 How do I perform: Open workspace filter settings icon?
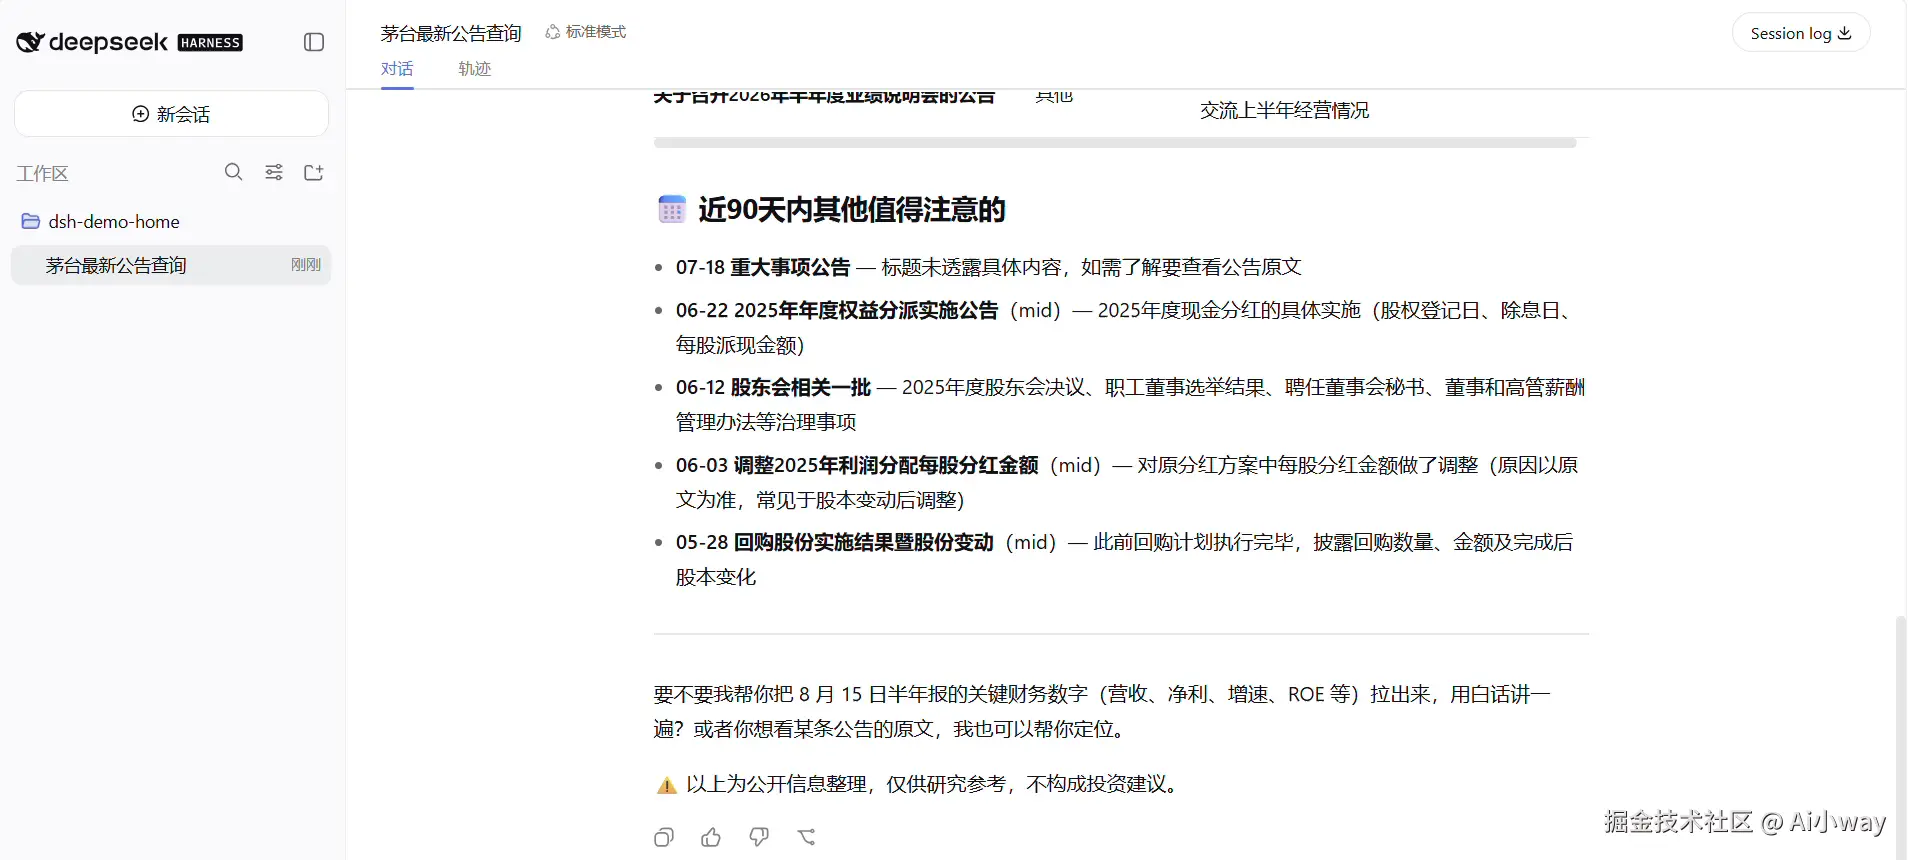coord(274,172)
